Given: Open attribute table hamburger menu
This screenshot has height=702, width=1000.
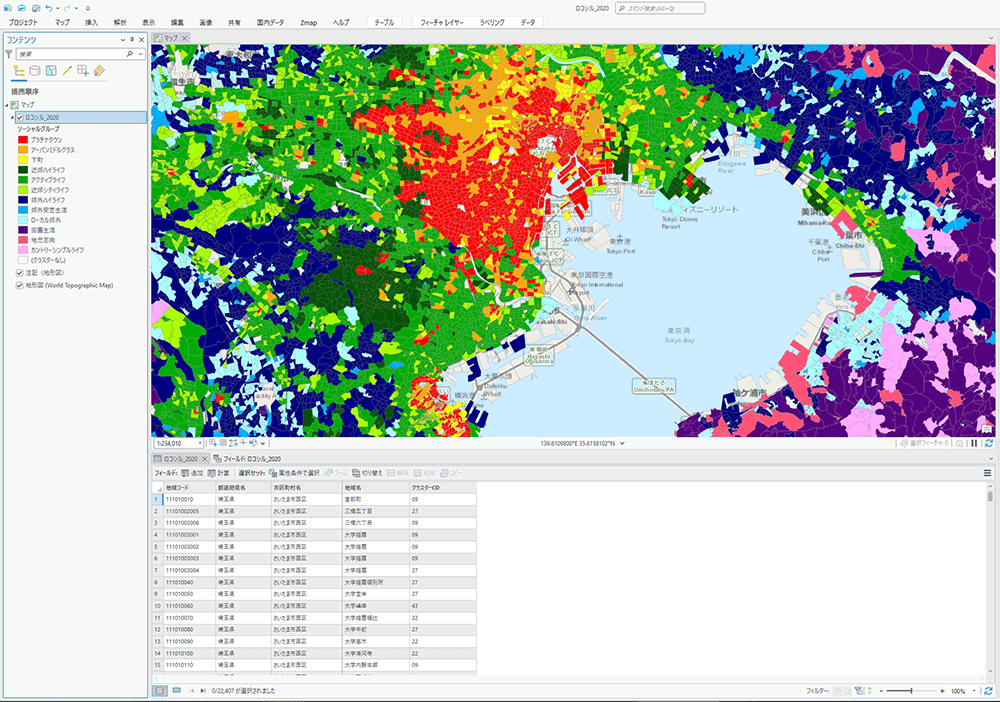Looking at the screenshot, I should coord(988,472).
